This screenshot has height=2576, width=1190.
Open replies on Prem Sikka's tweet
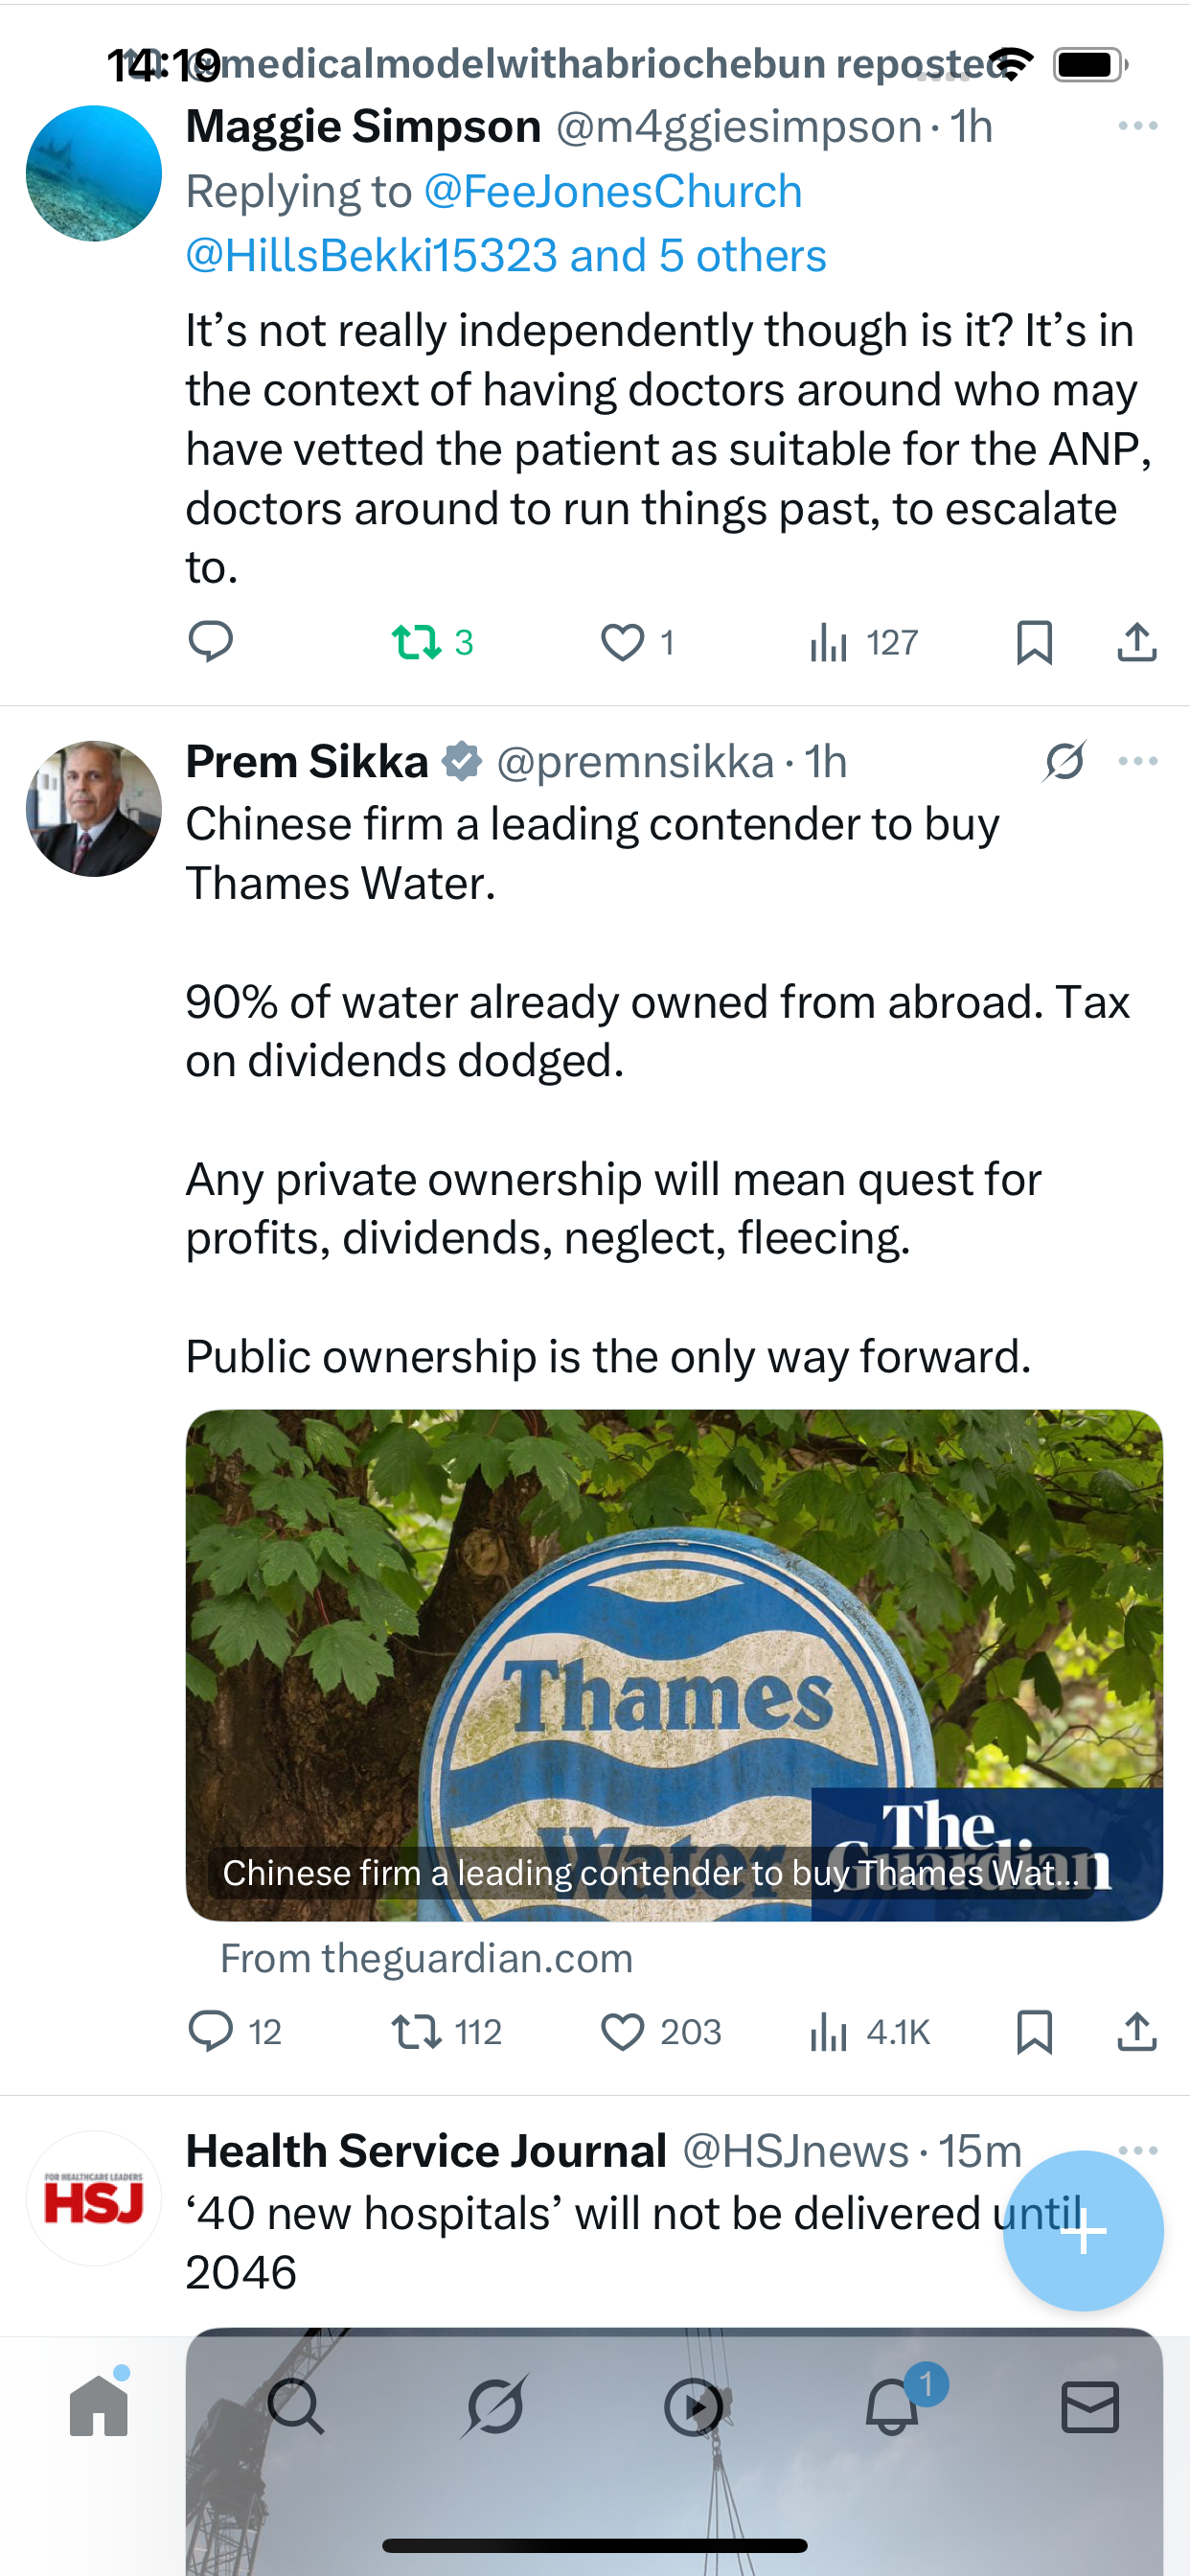pos(211,2032)
